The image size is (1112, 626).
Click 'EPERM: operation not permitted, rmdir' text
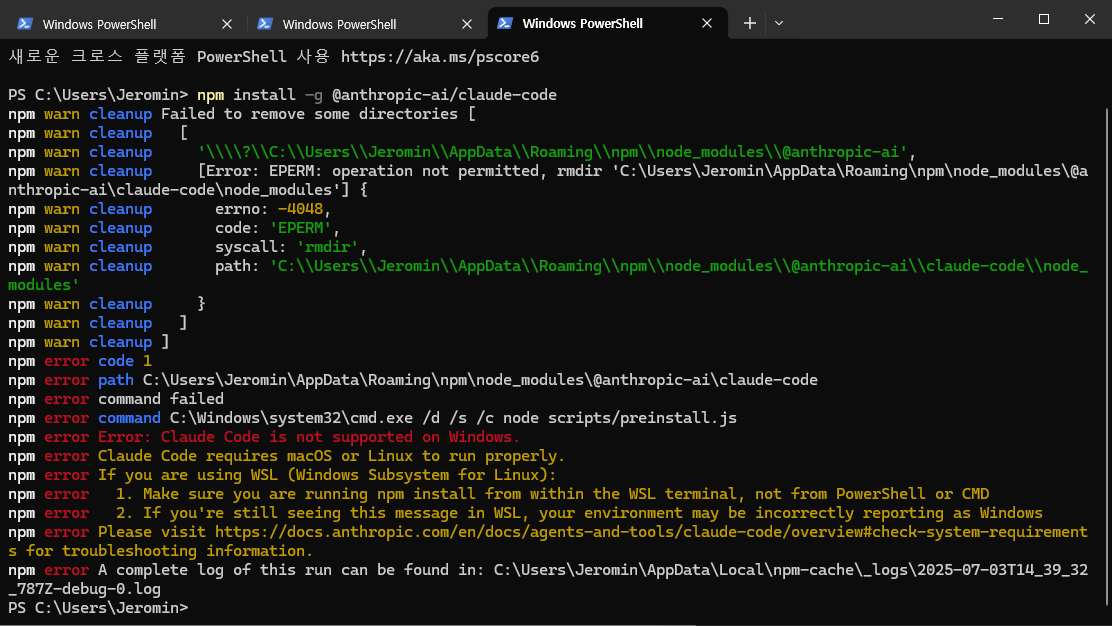(x=435, y=172)
